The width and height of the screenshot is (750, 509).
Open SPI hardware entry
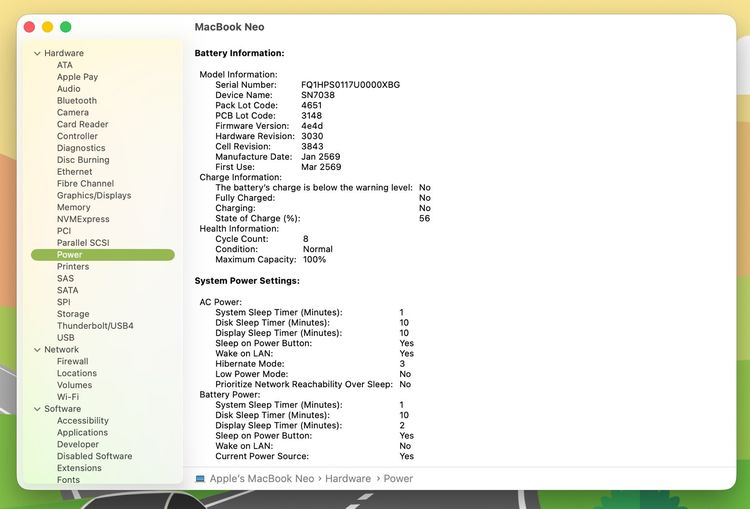coord(63,302)
